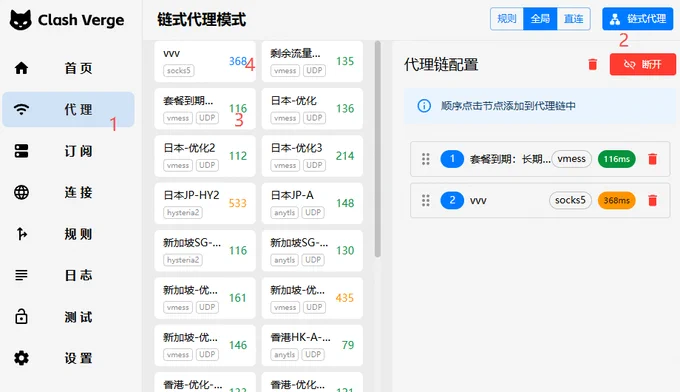
Task: Click the 146 delay value
Action: tap(238, 345)
